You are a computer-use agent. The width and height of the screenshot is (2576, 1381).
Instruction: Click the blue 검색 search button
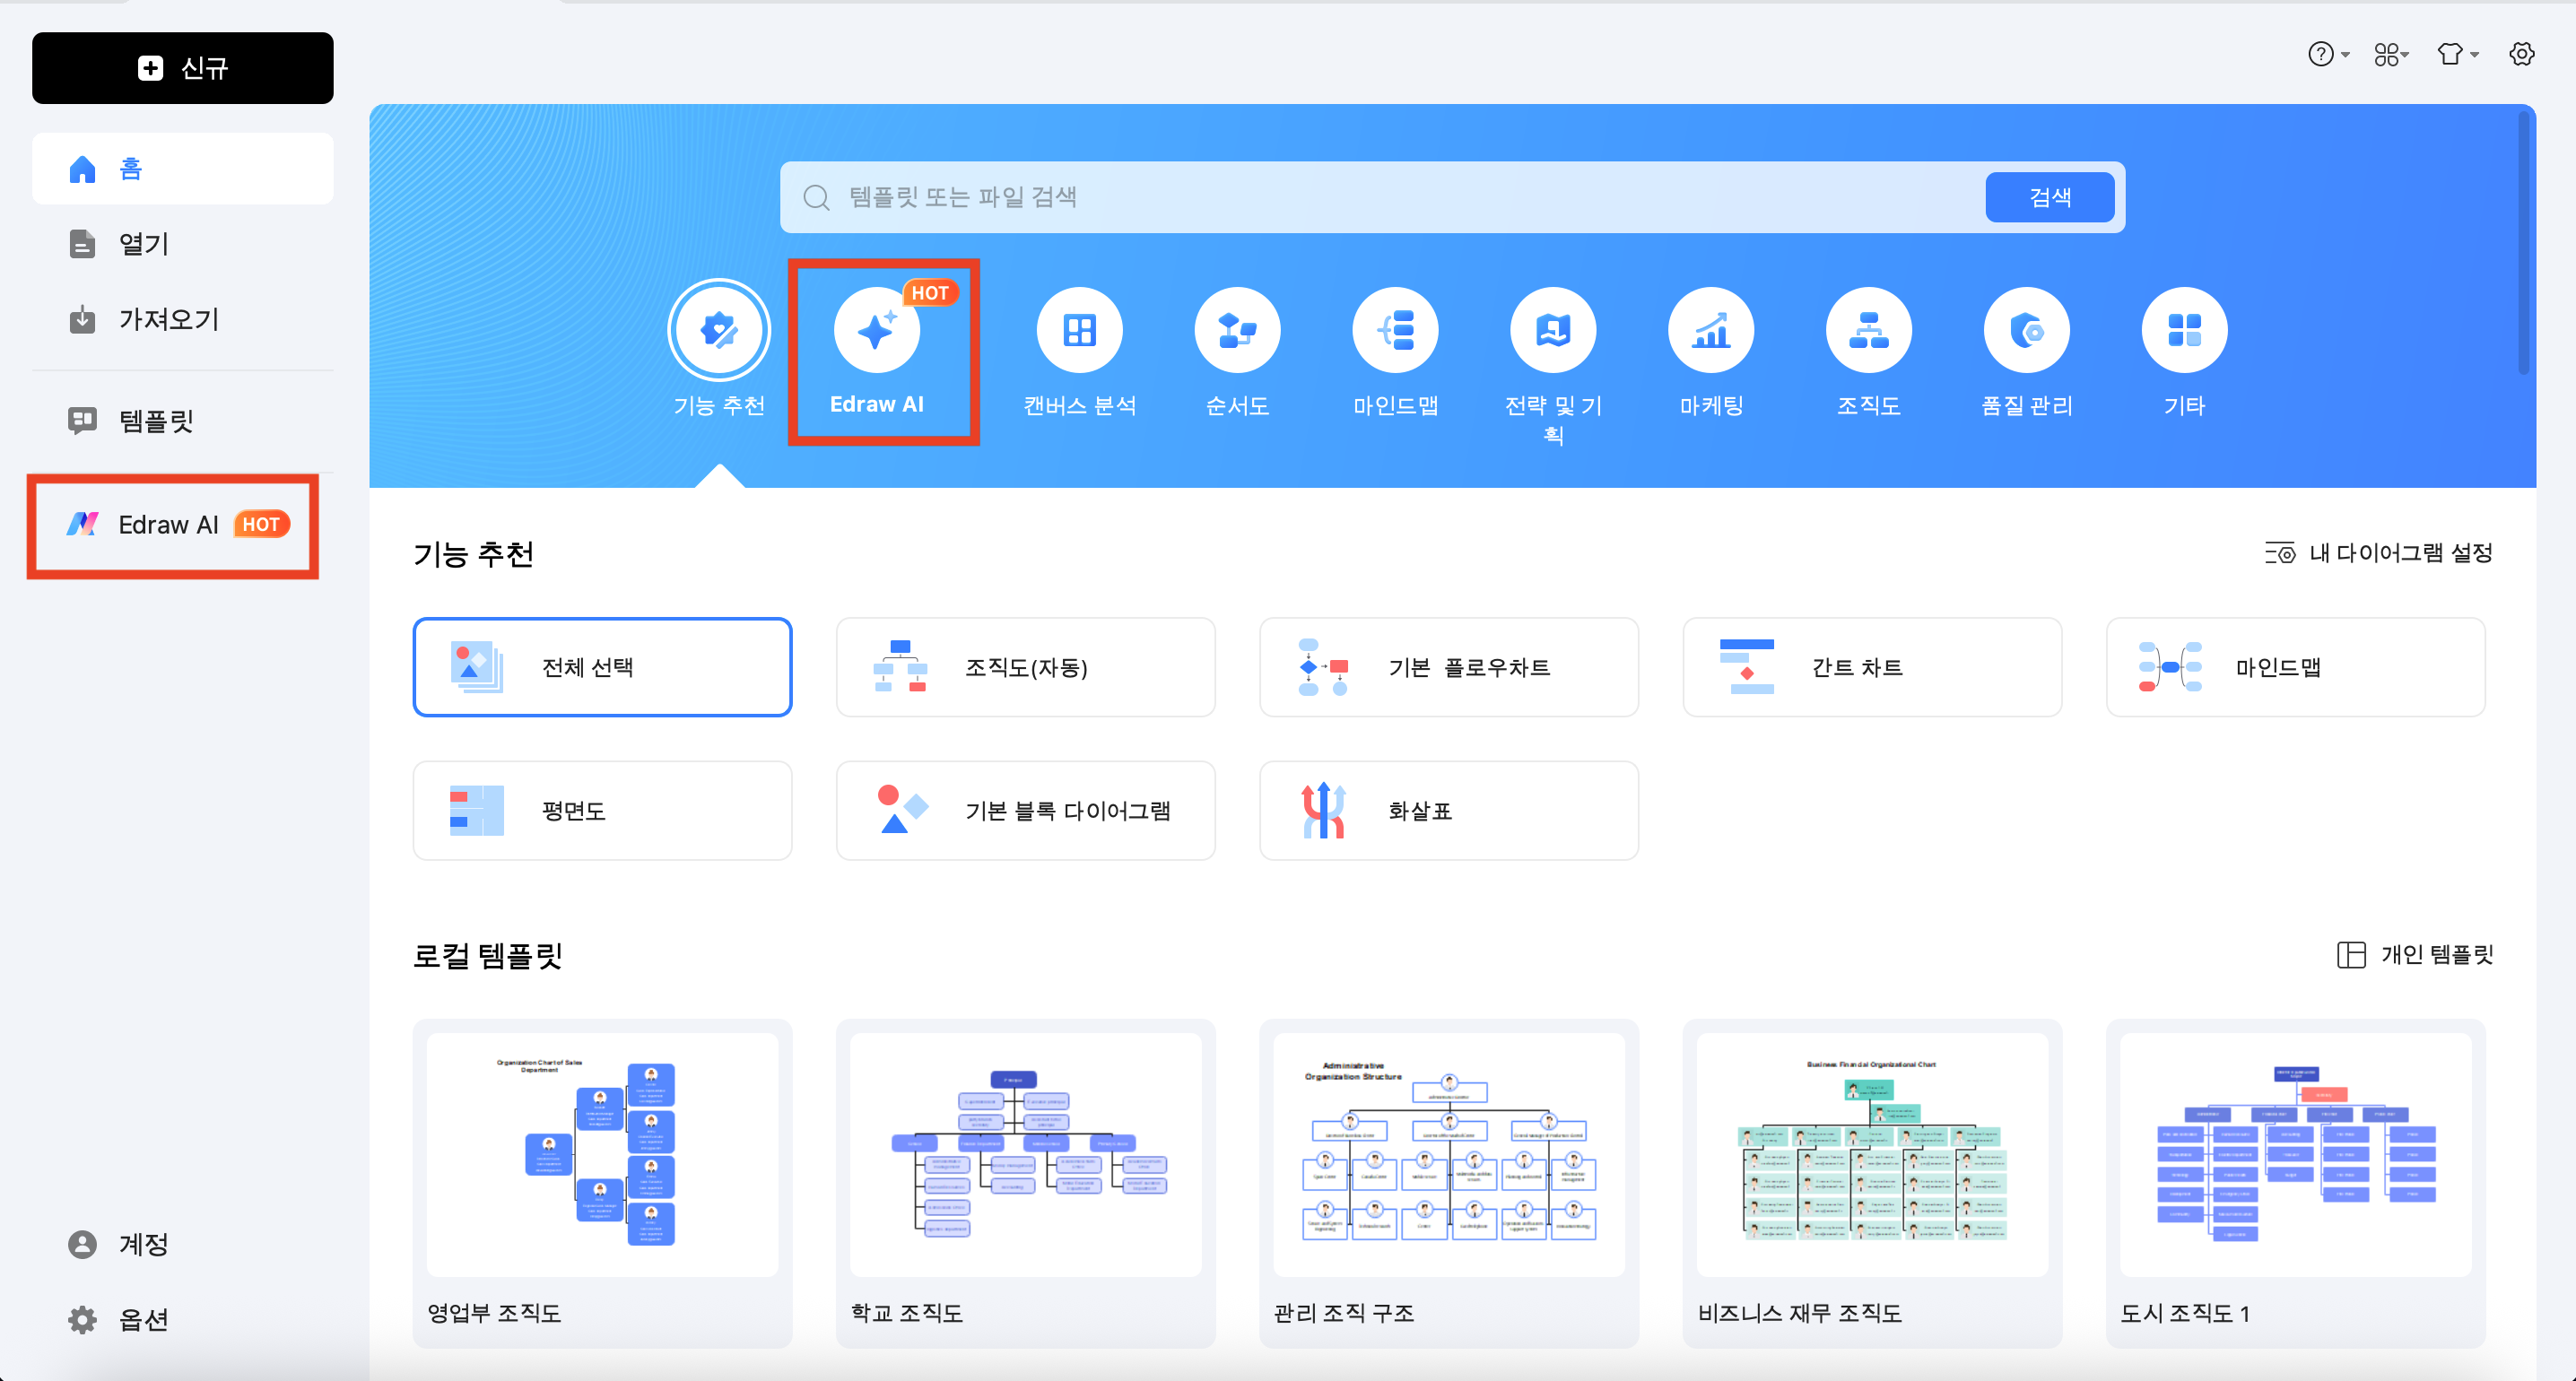[2049, 197]
